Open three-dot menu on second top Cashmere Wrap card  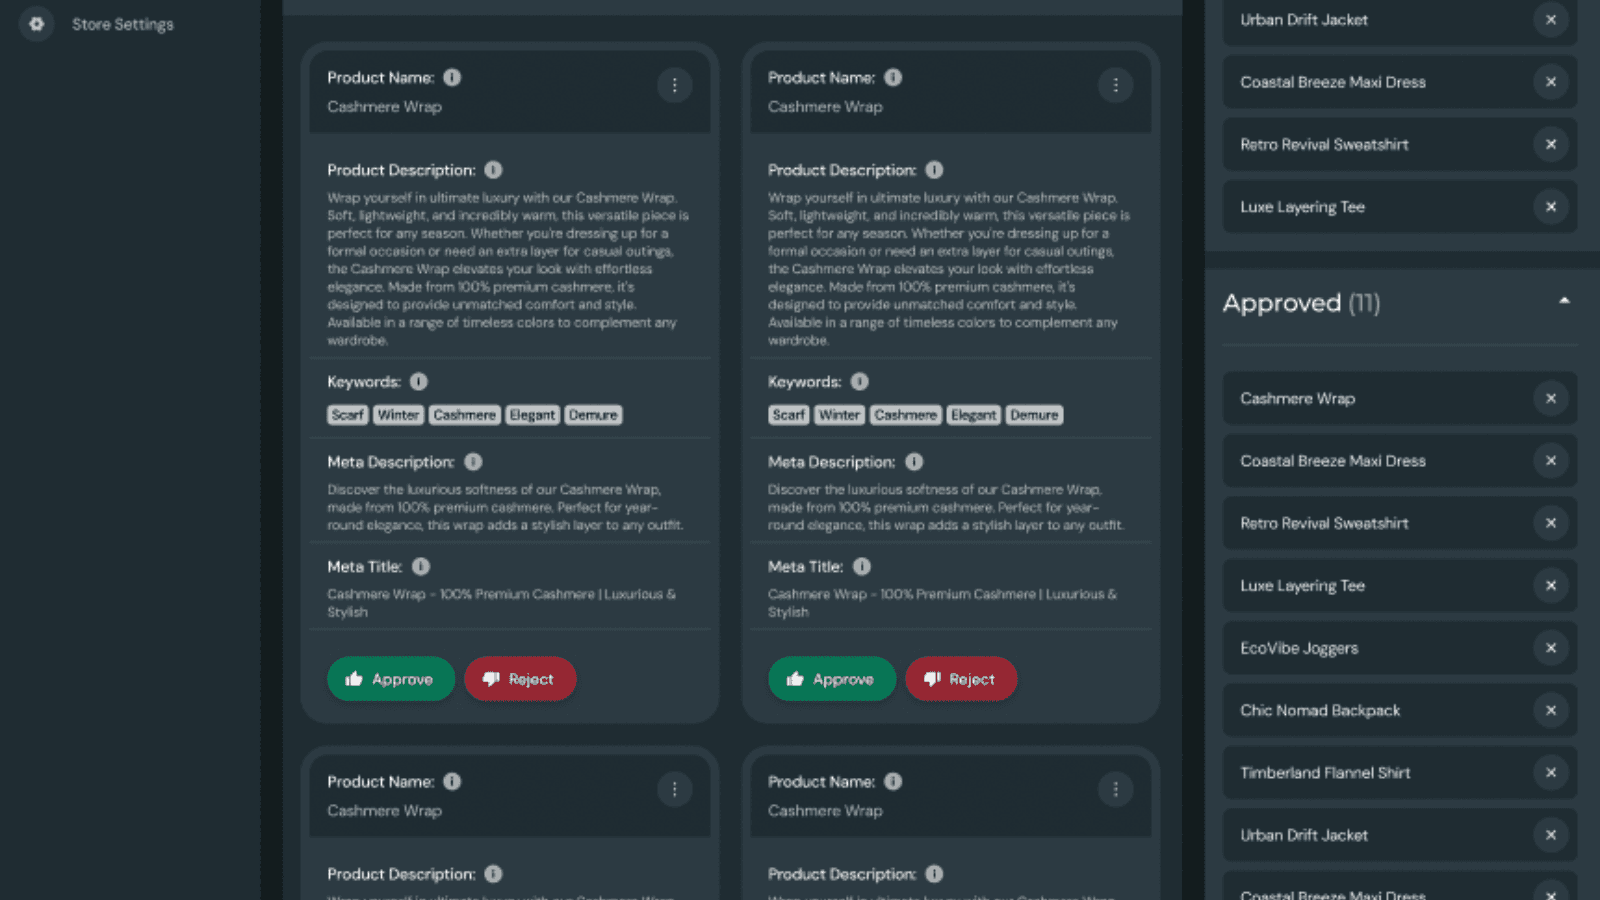point(1115,86)
